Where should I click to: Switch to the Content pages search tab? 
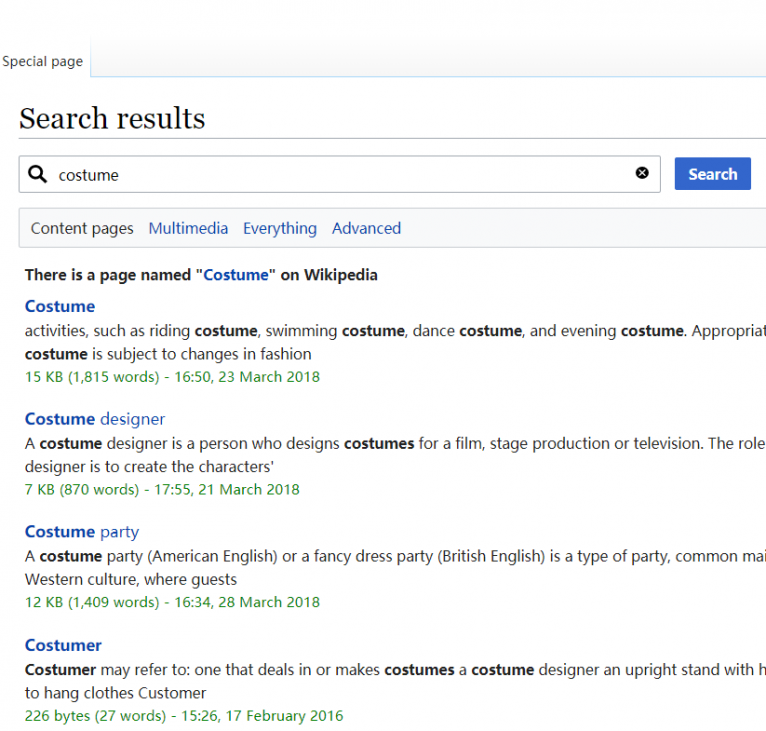pyautogui.click(x=82, y=228)
